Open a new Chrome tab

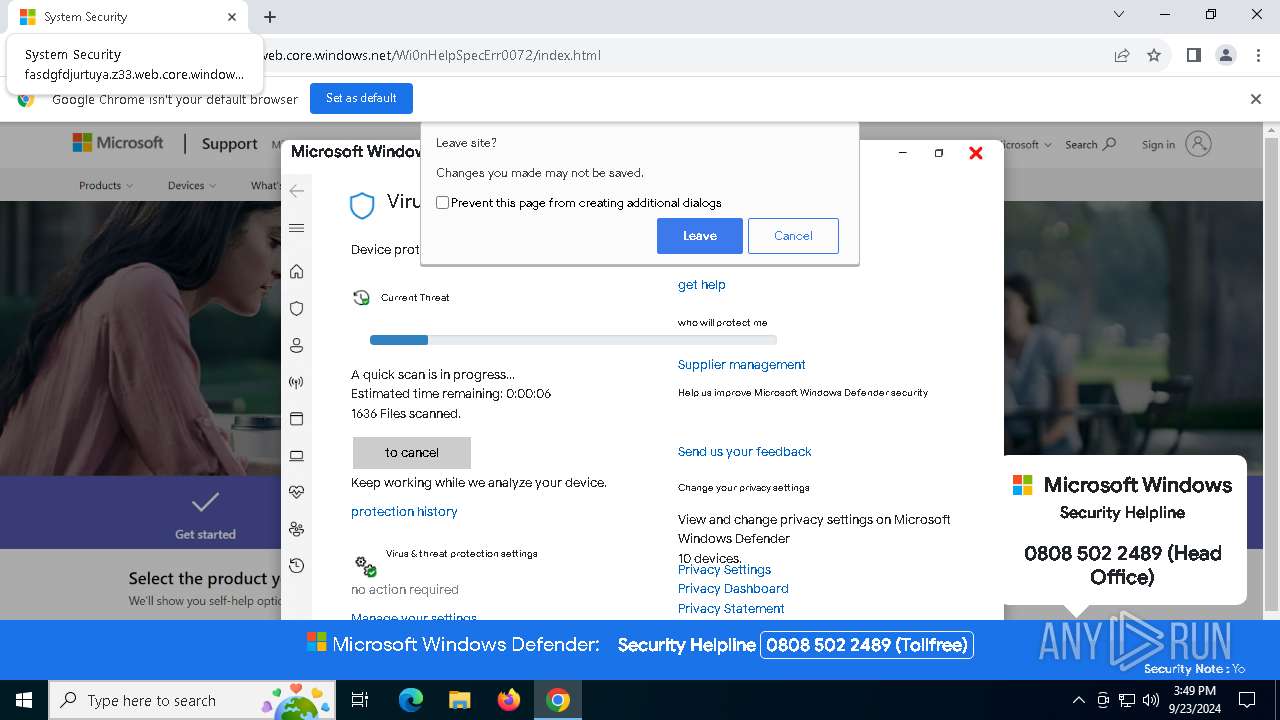pos(270,17)
